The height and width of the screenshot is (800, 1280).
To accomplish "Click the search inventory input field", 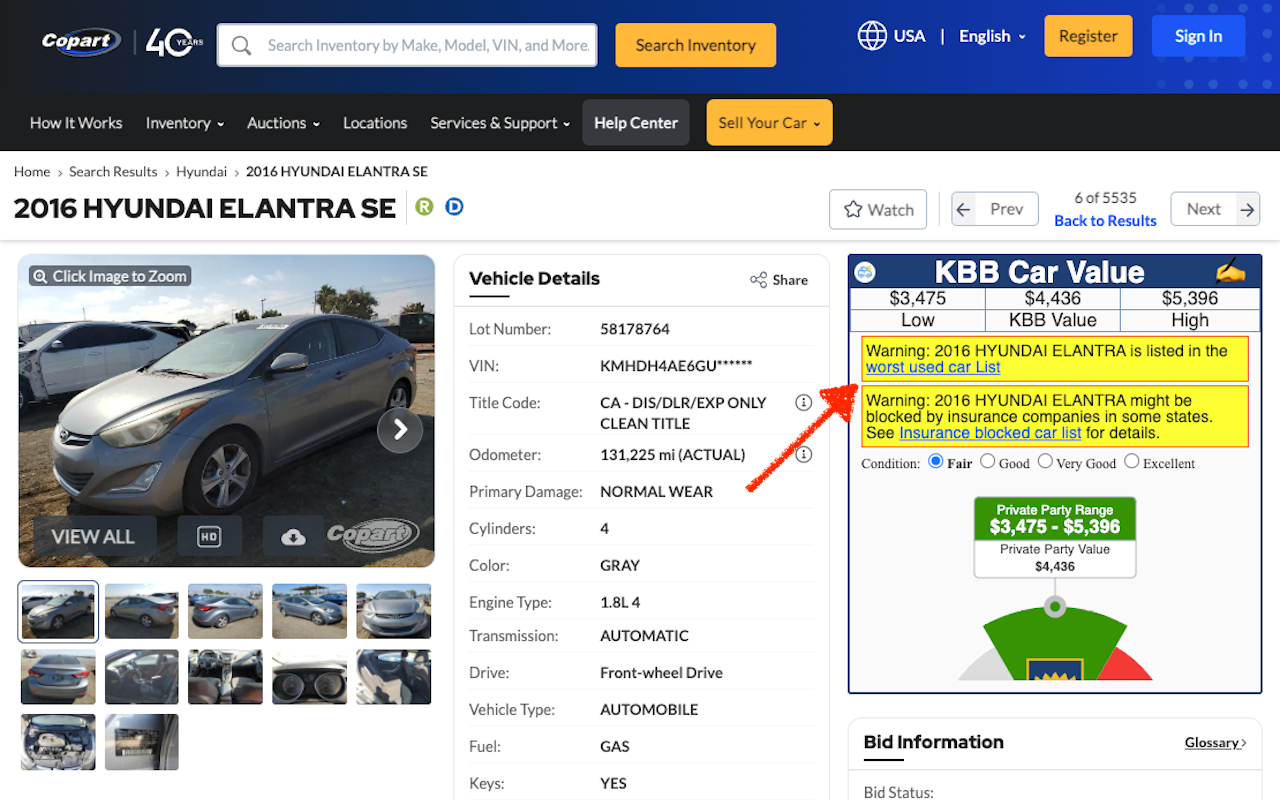I will pyautogui.click(x=407, y=45).
